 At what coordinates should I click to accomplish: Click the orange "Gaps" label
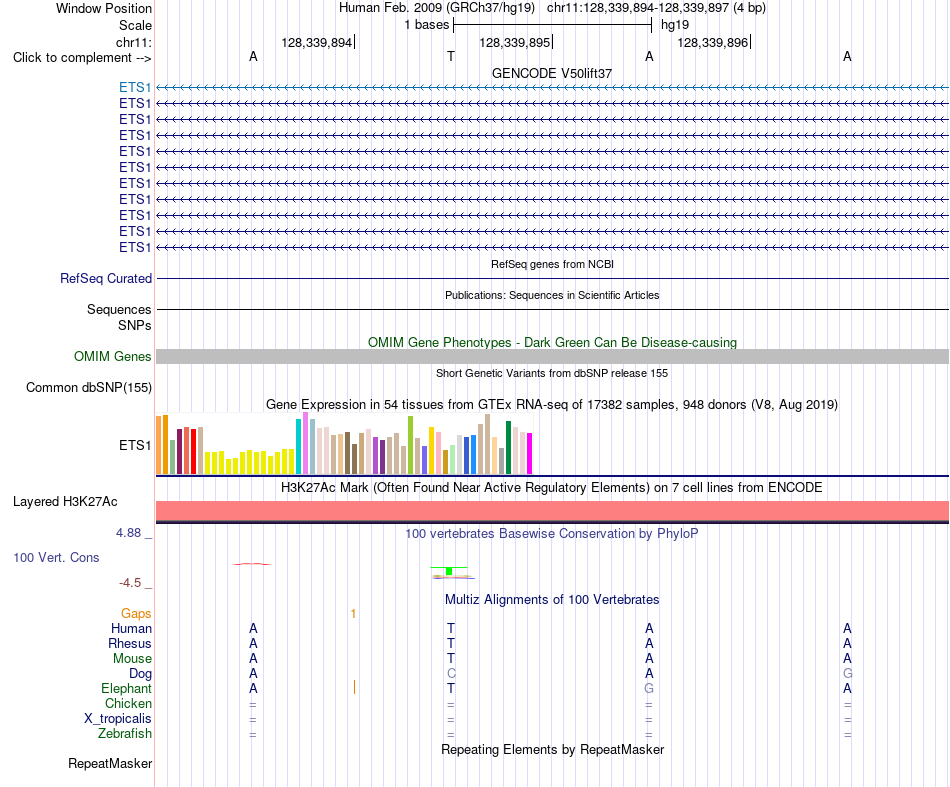(136, 614)
